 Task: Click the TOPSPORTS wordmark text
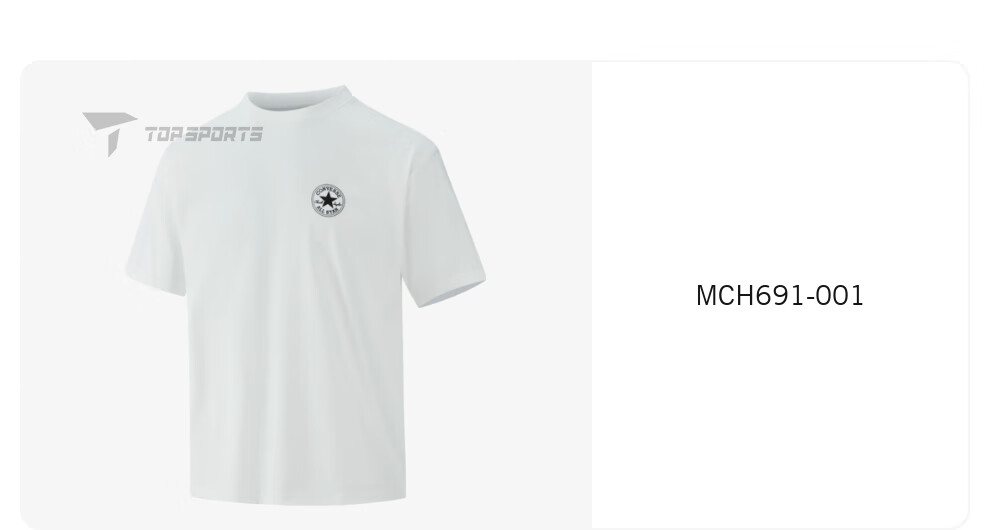click(204, 134)
